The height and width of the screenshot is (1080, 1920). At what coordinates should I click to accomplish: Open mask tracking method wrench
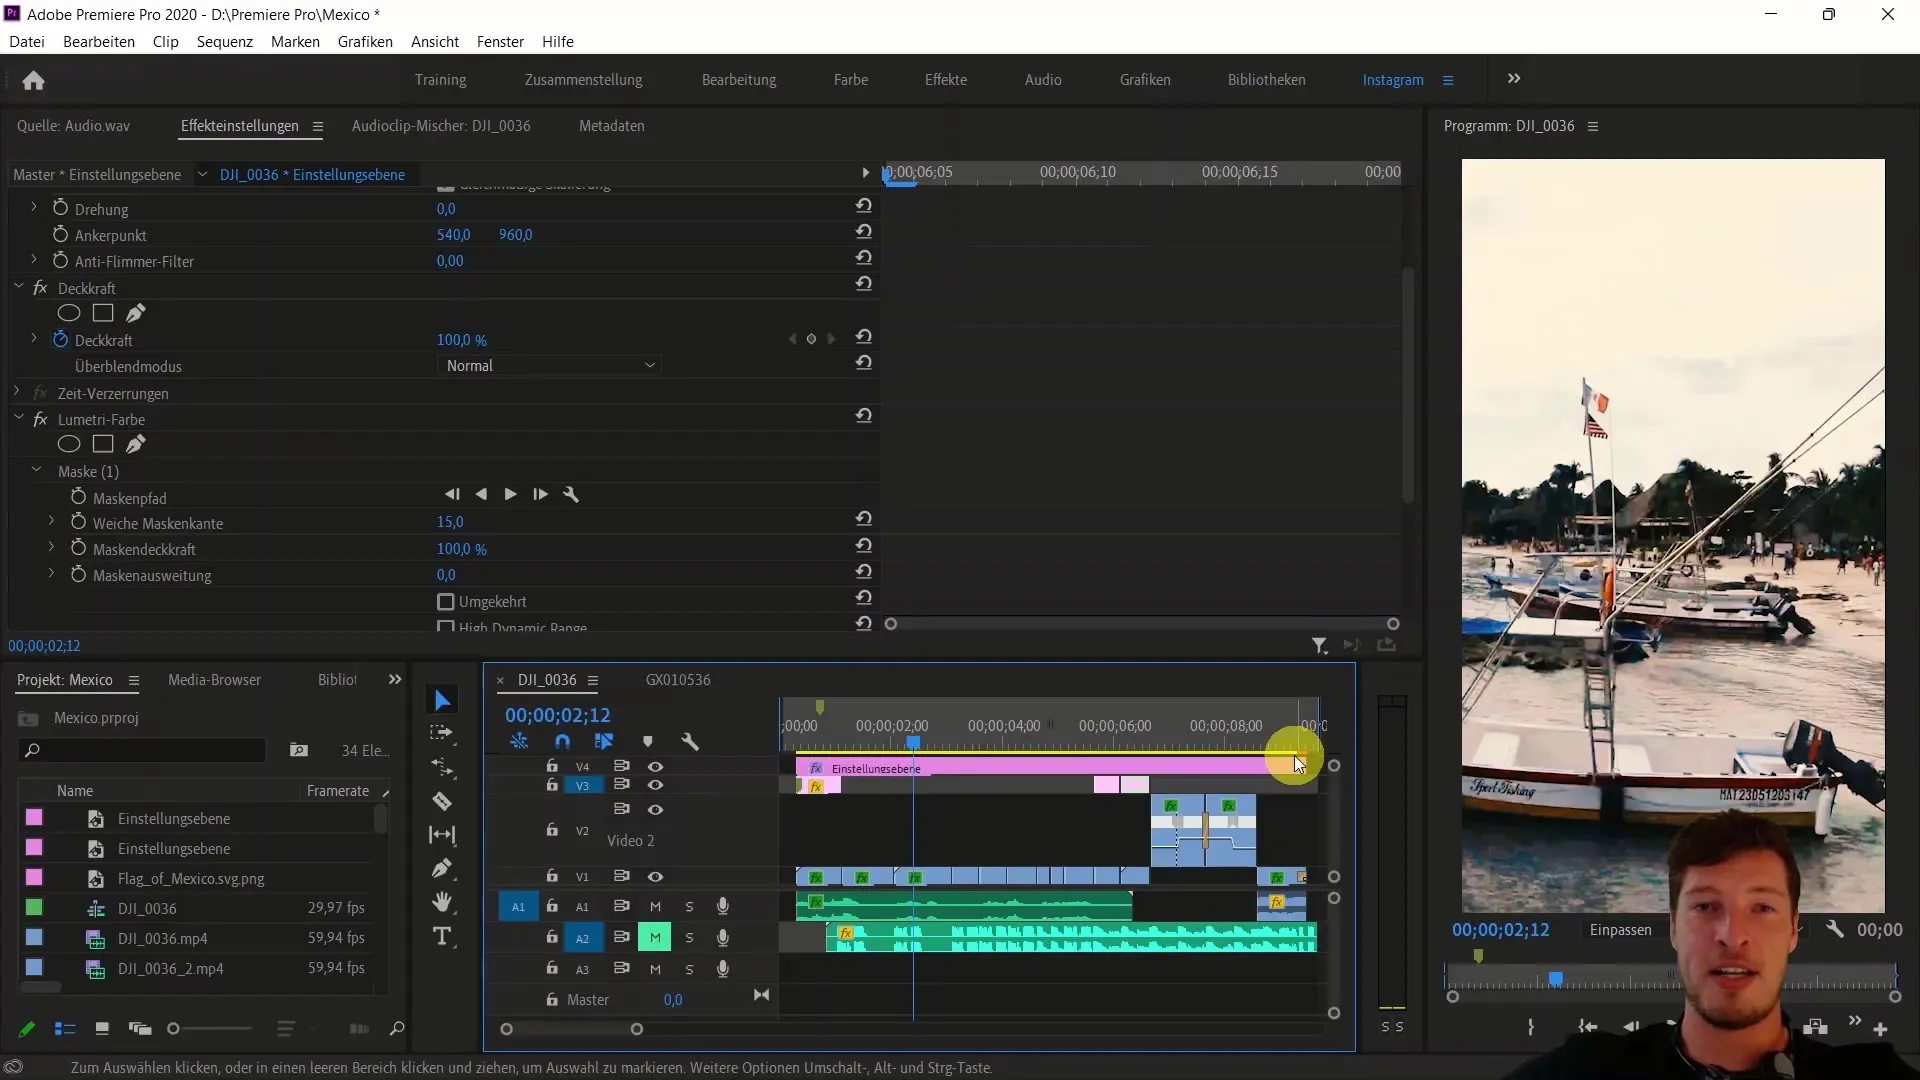pyautogui.click(x=571, y=494)
